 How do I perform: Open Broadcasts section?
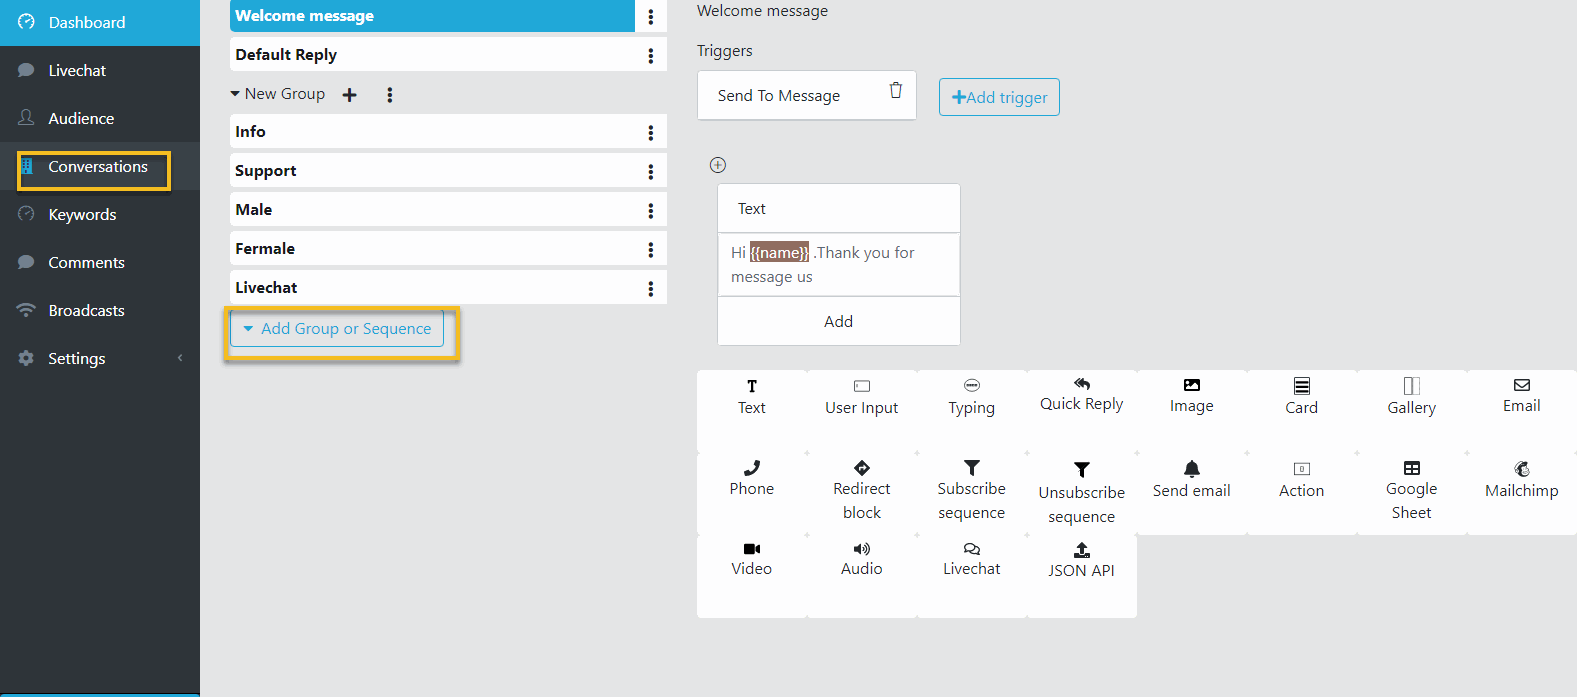(100, 310)
